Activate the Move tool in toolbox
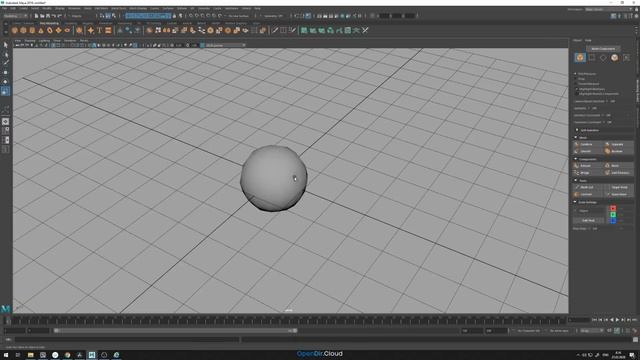This screenshot has width=640, height=360. tap(5, 72)
